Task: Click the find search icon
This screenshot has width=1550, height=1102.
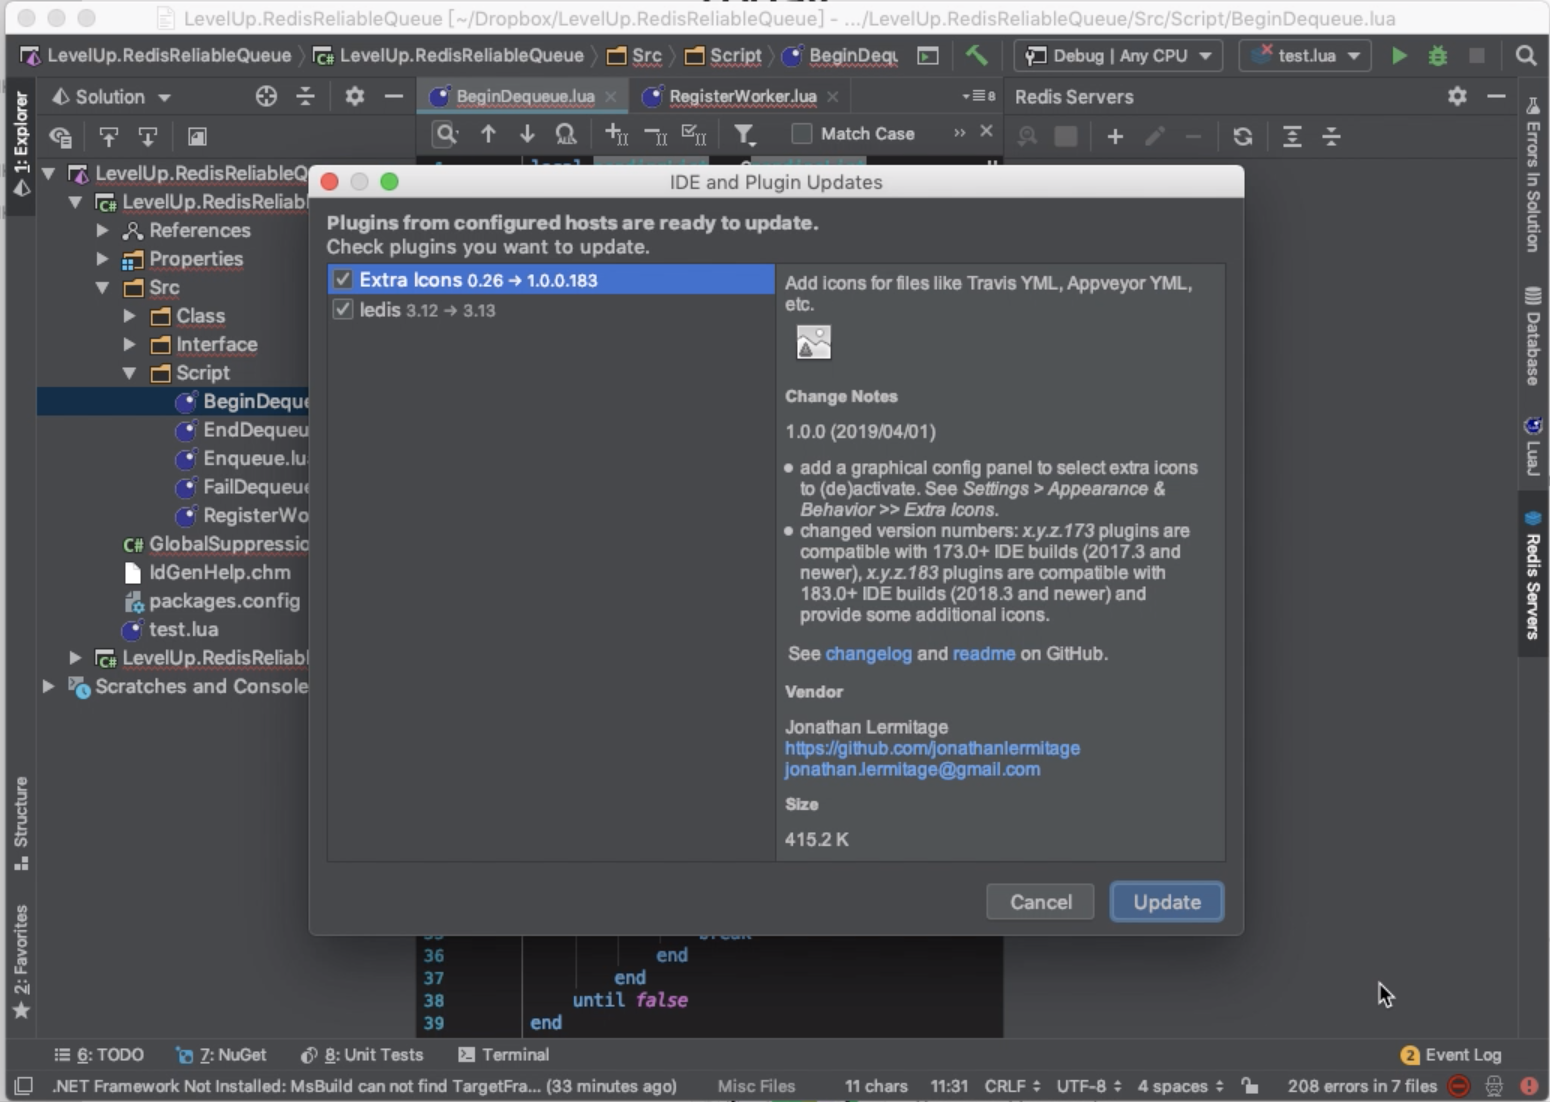Action: 446,134
